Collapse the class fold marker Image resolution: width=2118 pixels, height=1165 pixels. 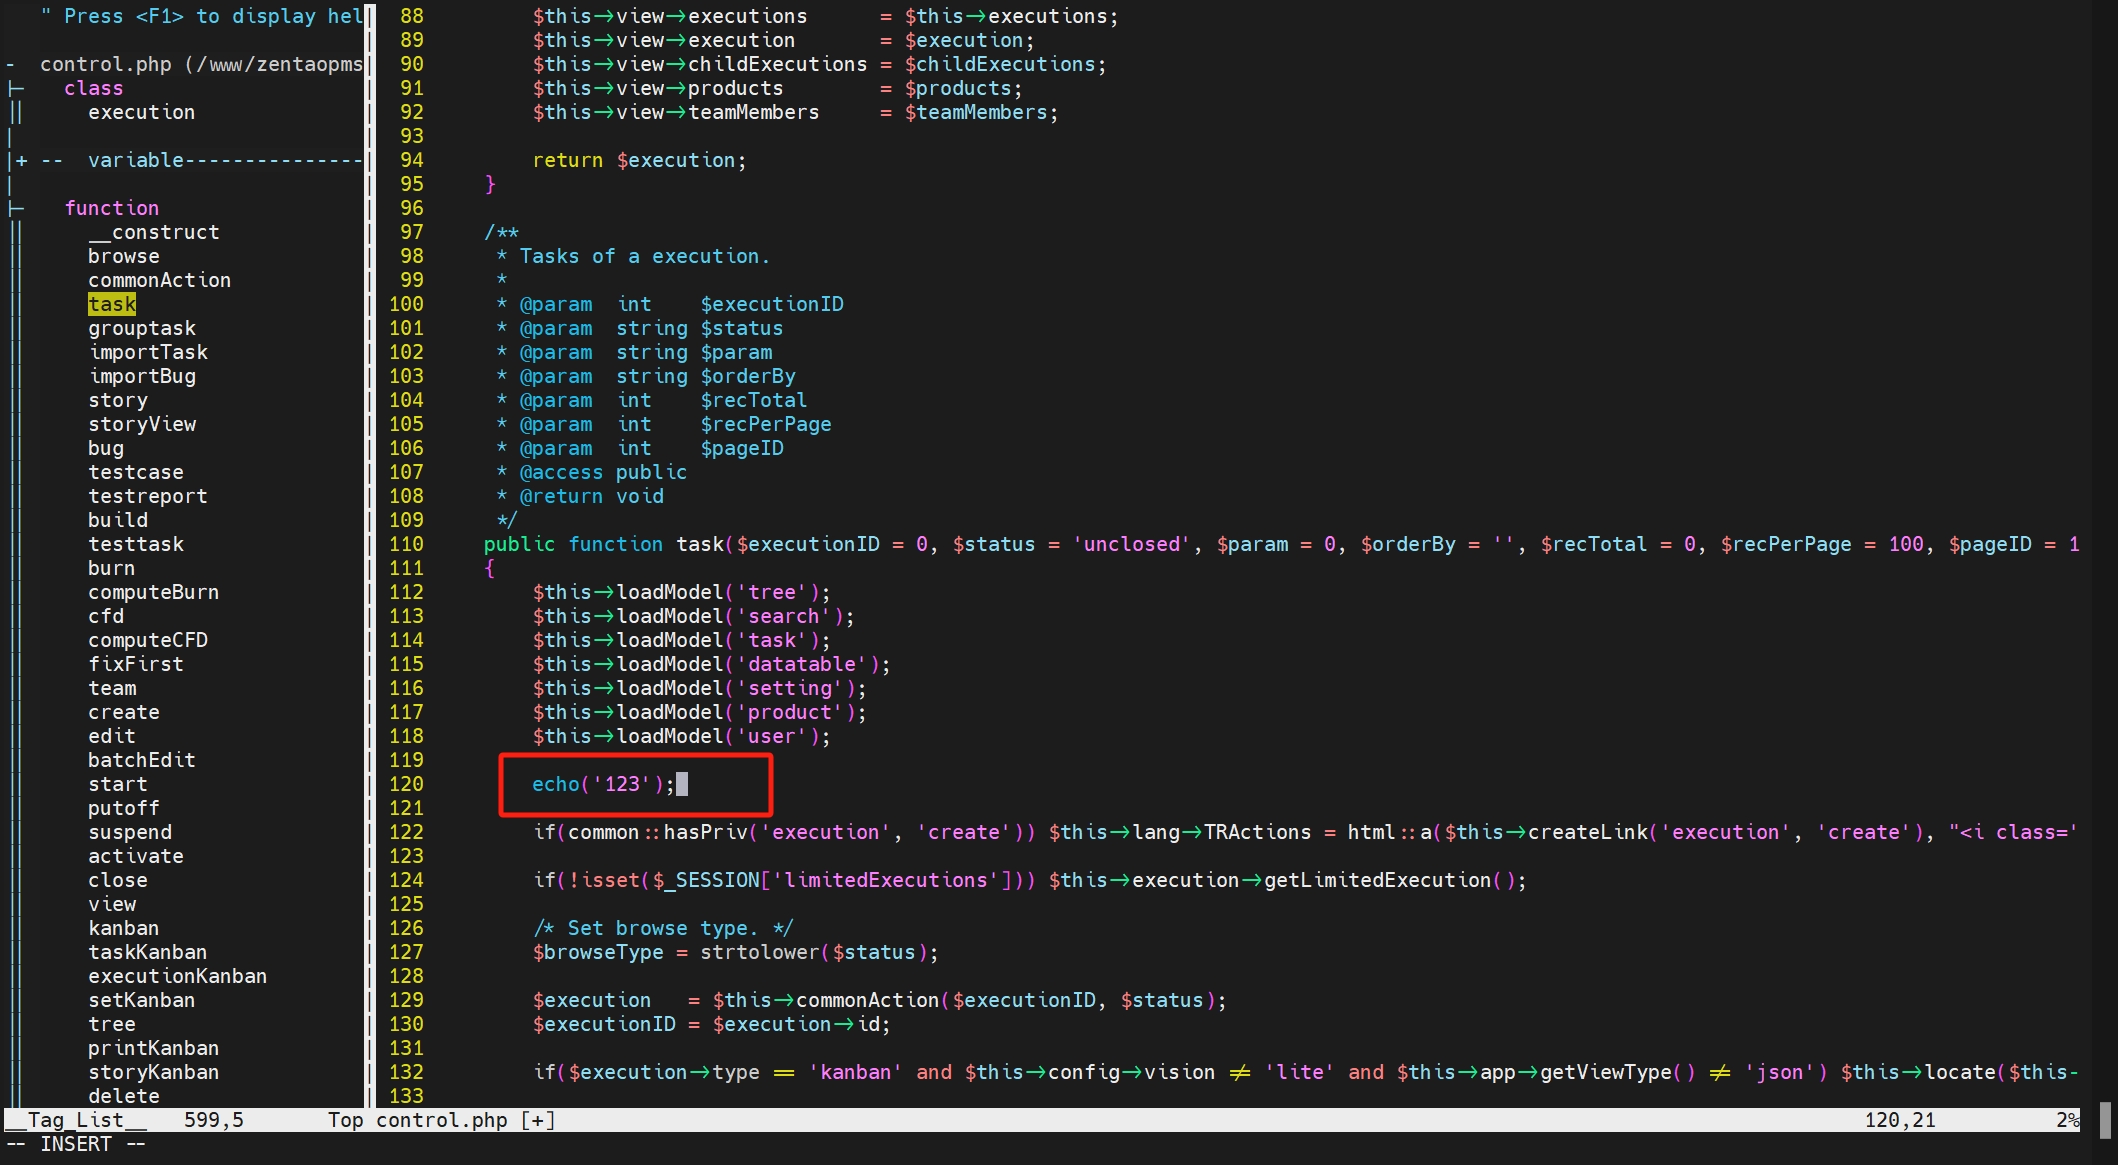[16, 88]
